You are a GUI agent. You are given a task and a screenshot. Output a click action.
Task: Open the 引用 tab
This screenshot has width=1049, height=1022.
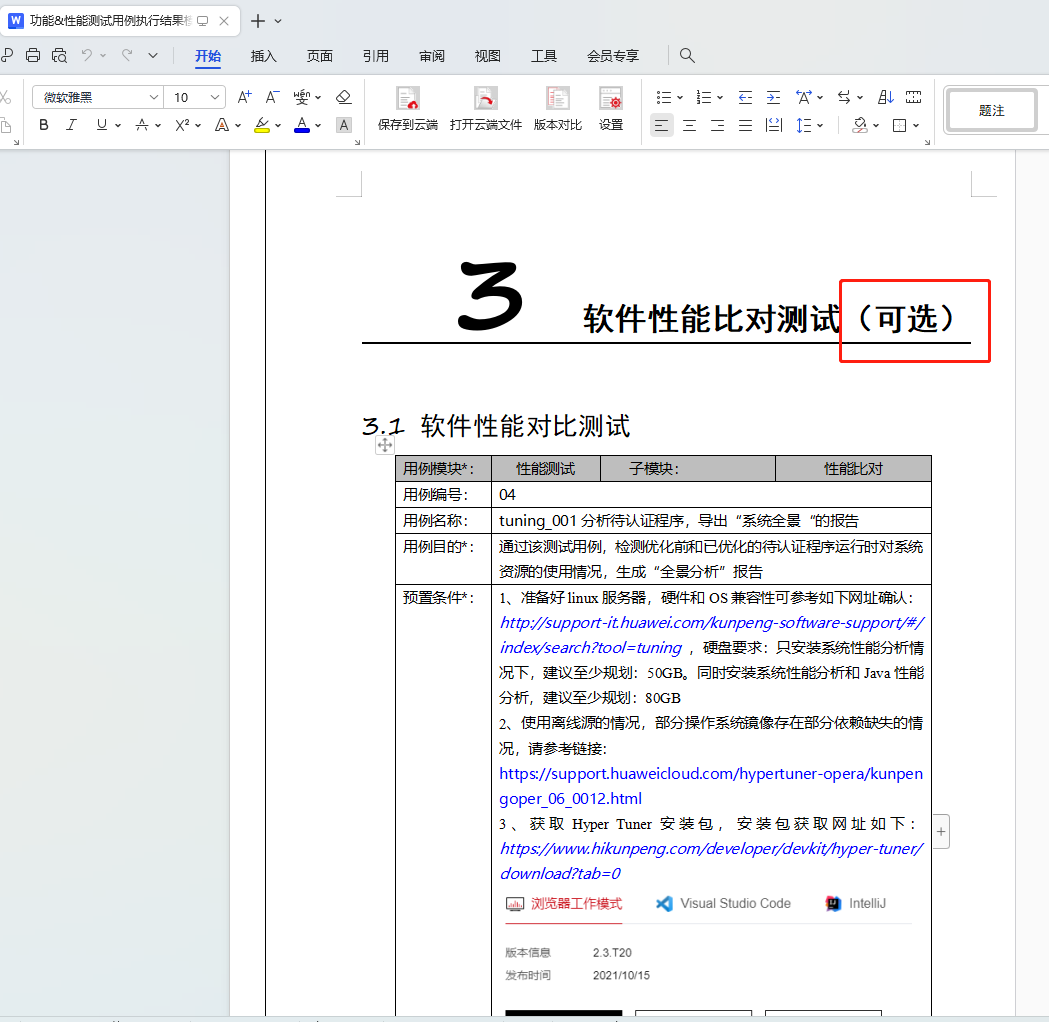tap(376, 56)
